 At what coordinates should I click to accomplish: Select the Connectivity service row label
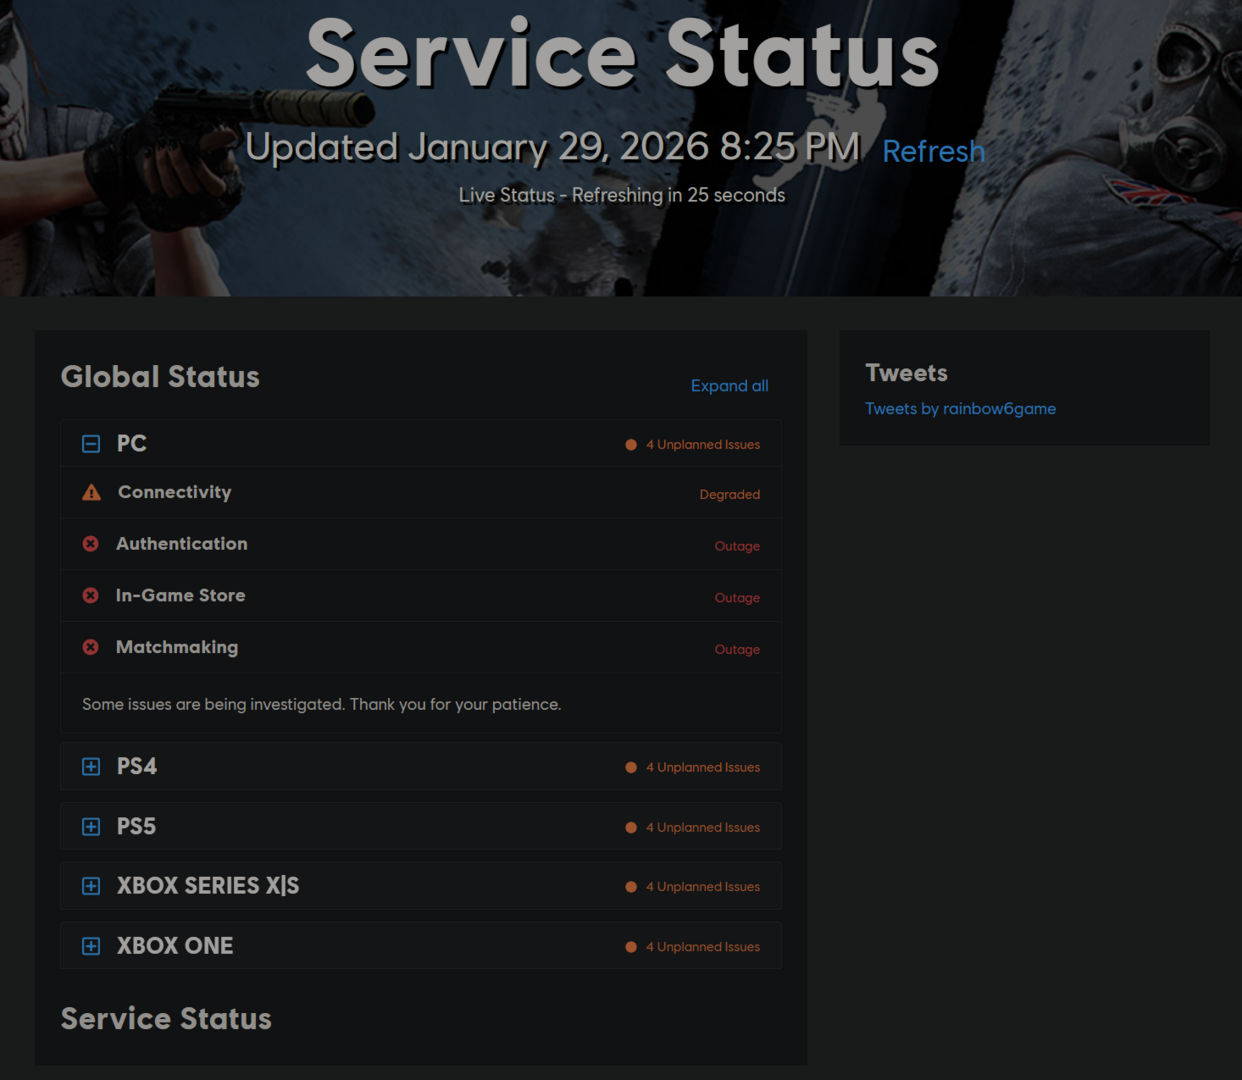(x=175, y=492)
